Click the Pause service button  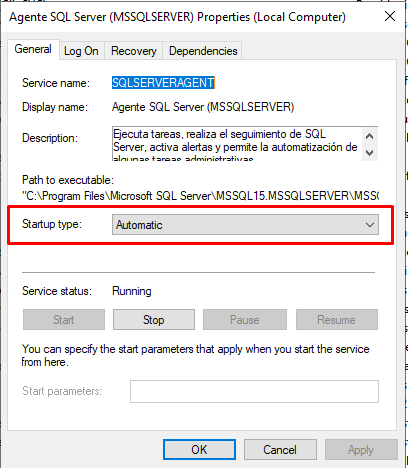point(245,320)
